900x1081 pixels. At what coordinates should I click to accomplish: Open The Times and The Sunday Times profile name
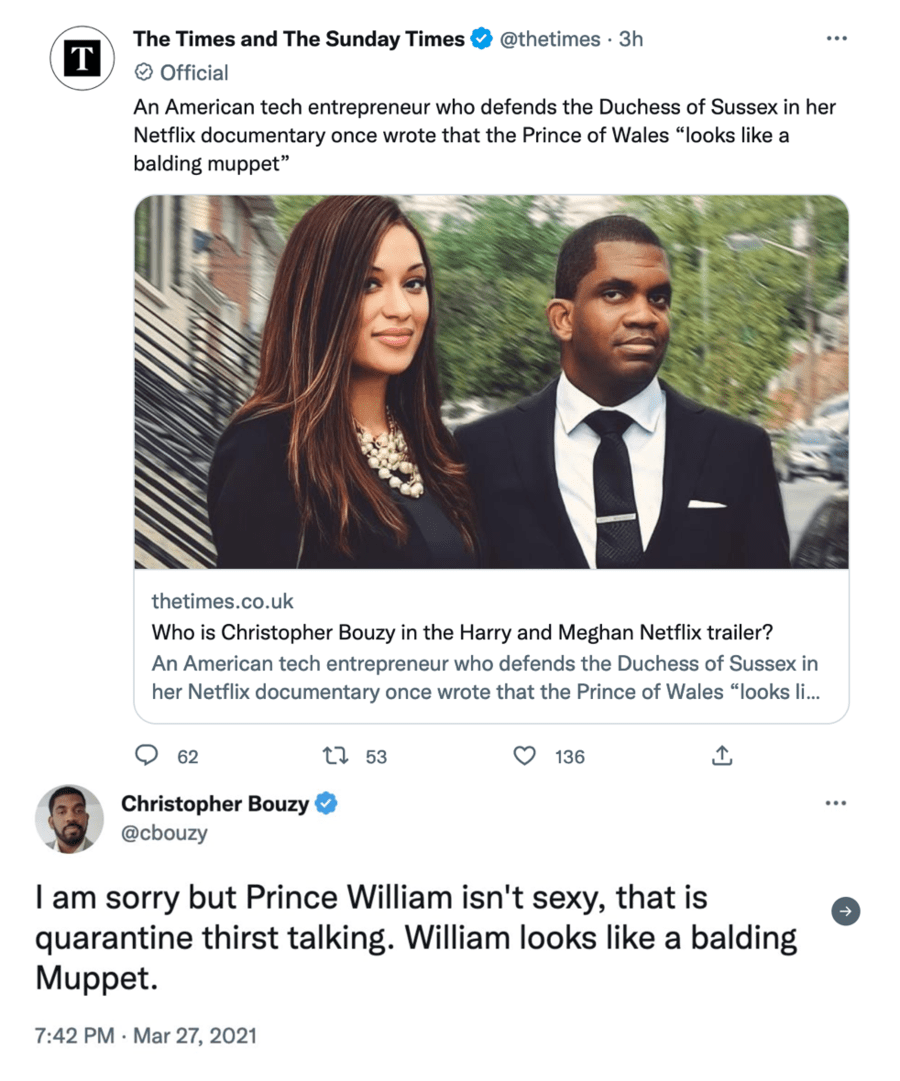(299, 39)
